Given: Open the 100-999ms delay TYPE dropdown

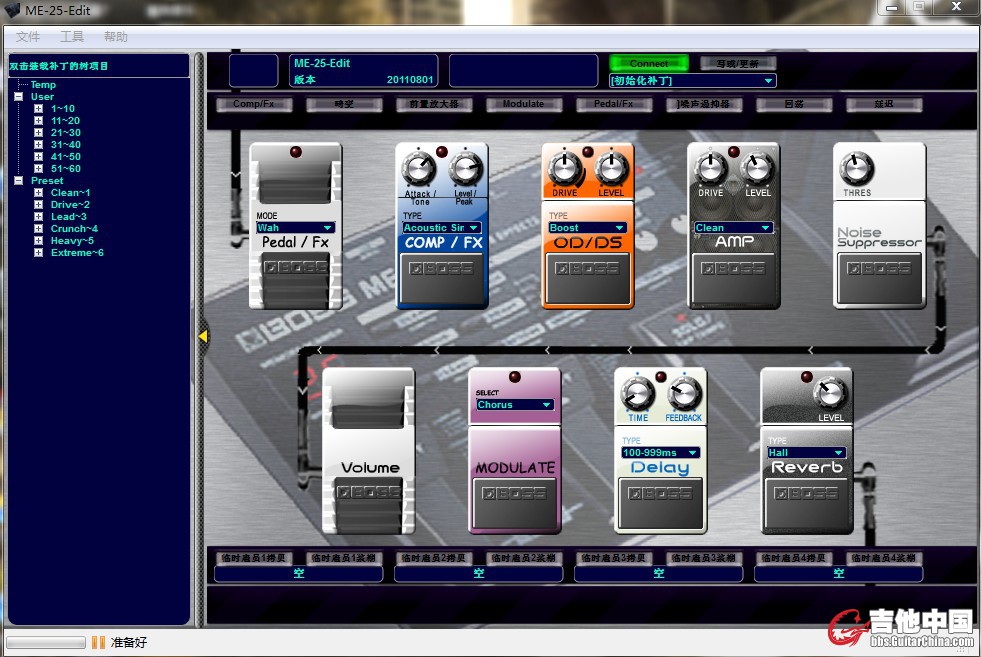Looking at the screenshot, I should (660, 452).
